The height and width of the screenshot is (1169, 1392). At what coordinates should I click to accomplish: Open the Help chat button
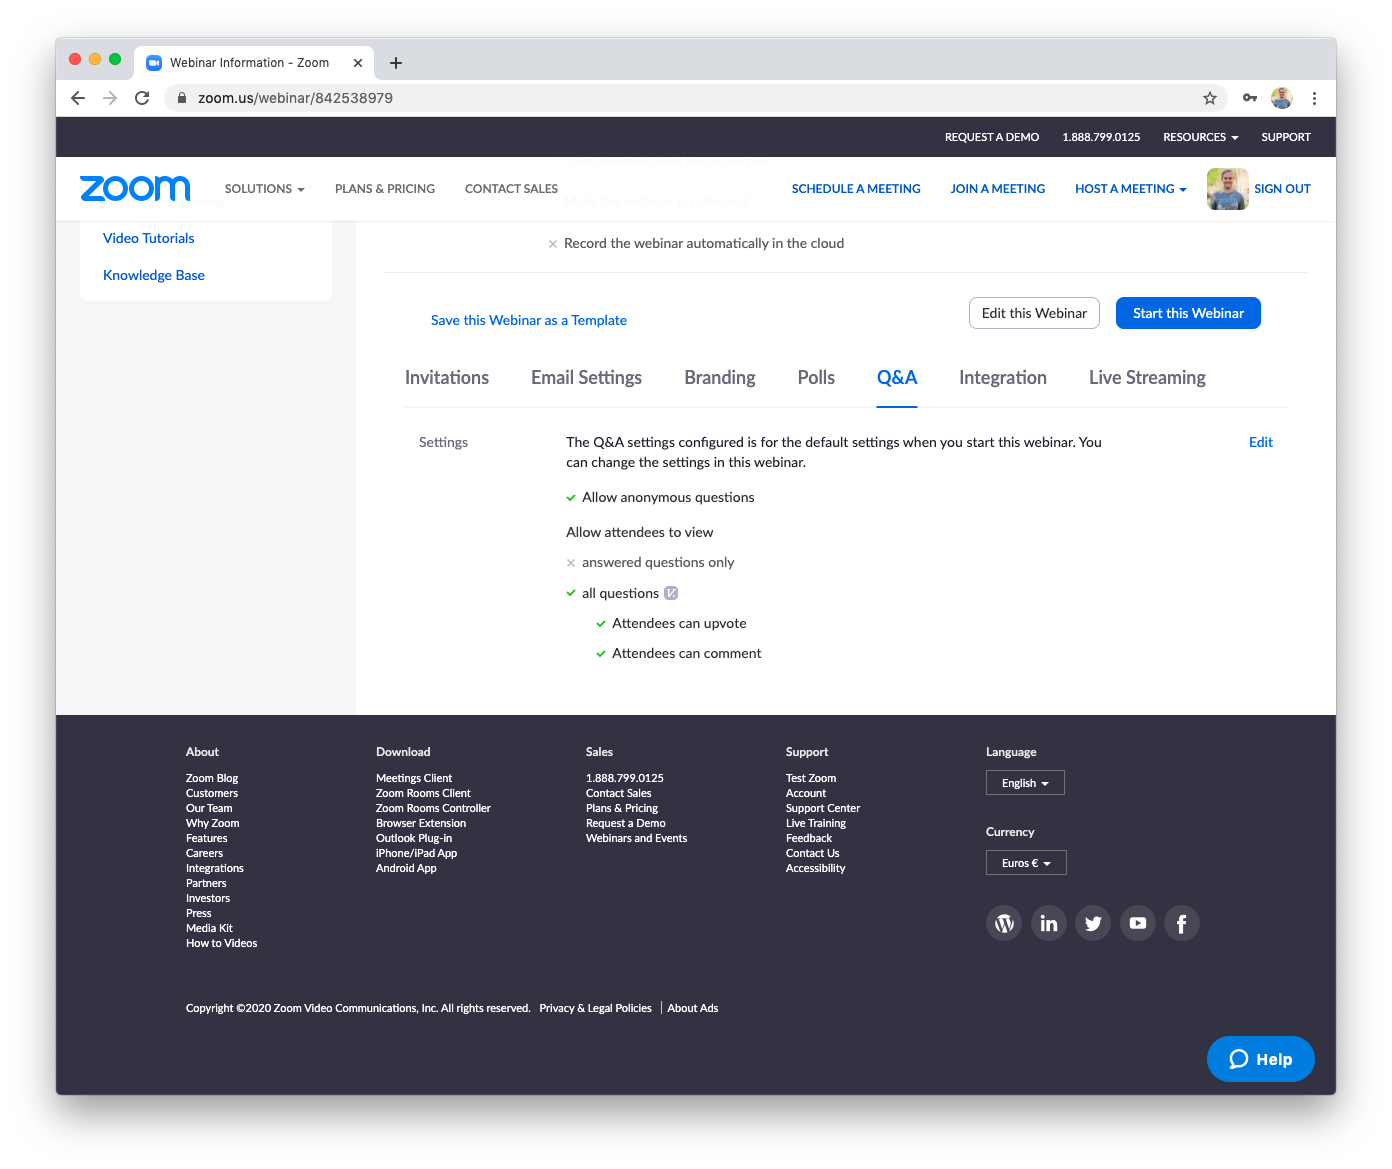pyautogui.click(x=1261, y=1059)
